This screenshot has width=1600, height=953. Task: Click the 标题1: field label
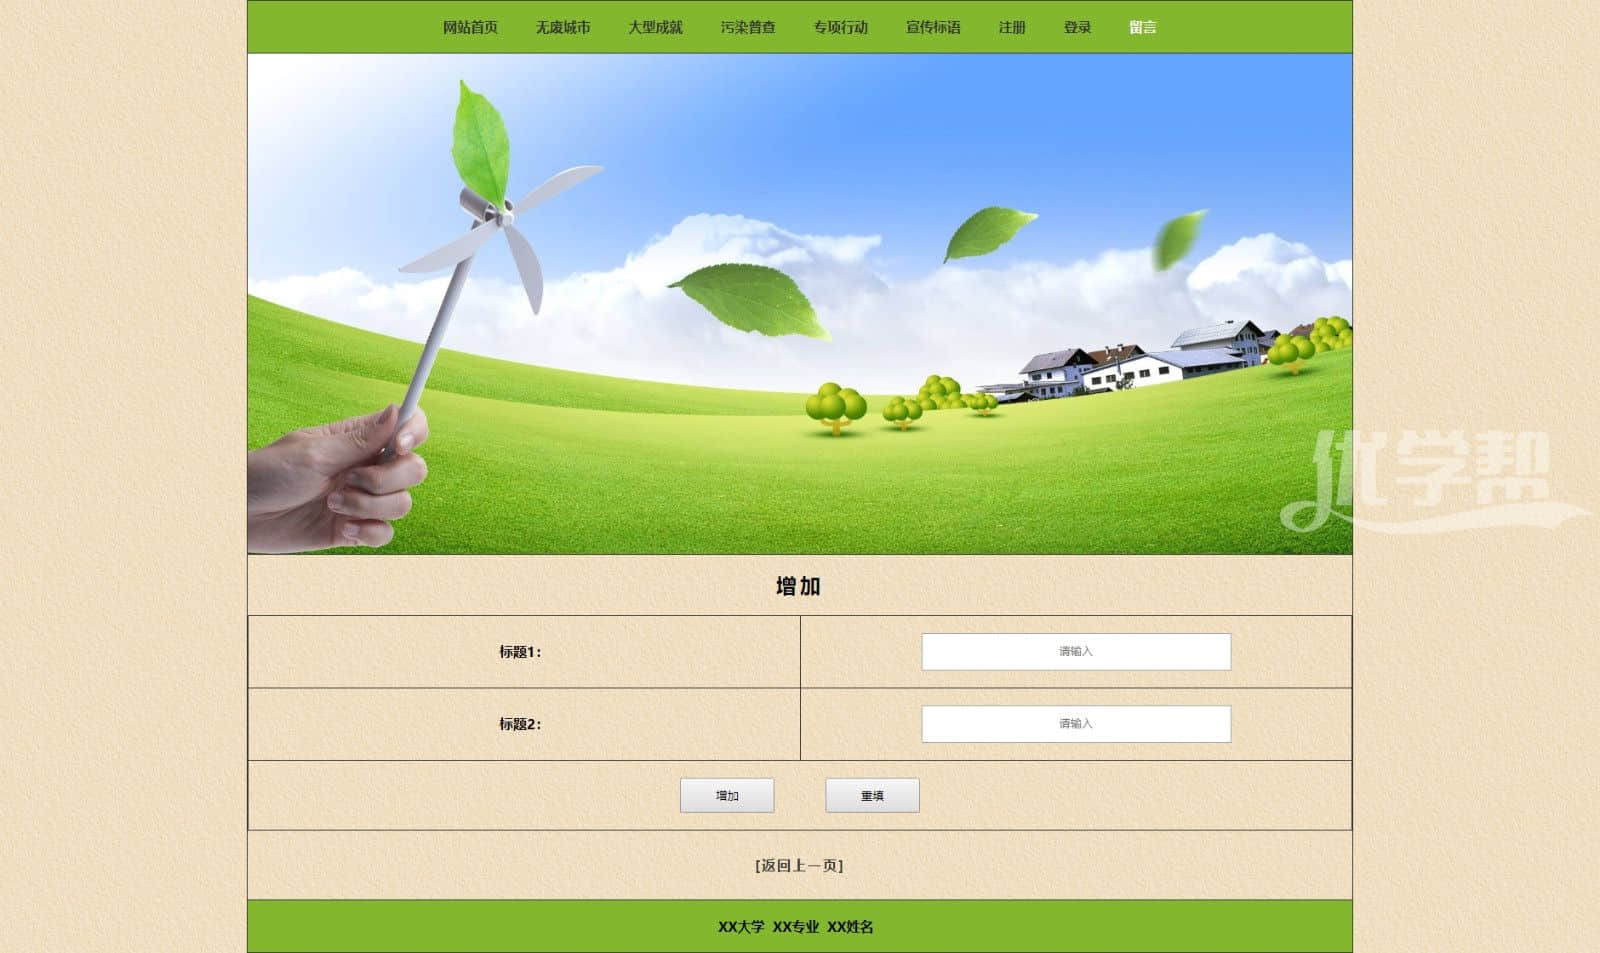[x=520, y=652]
